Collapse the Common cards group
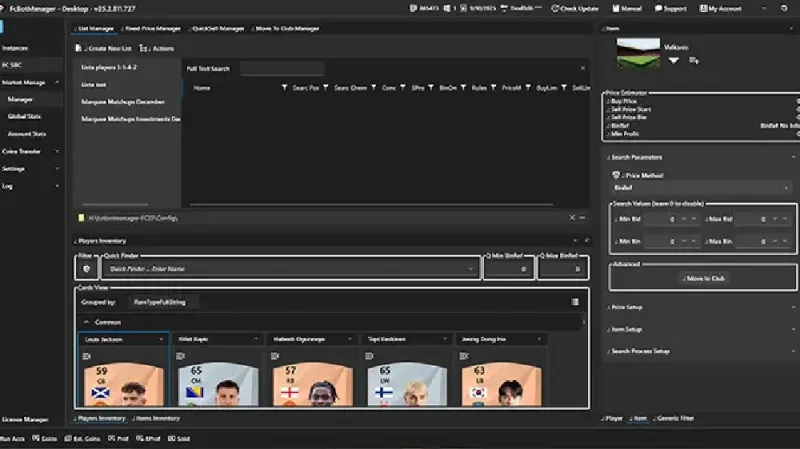The width and height of the screenshot is (800, 449). click(86, 322)
